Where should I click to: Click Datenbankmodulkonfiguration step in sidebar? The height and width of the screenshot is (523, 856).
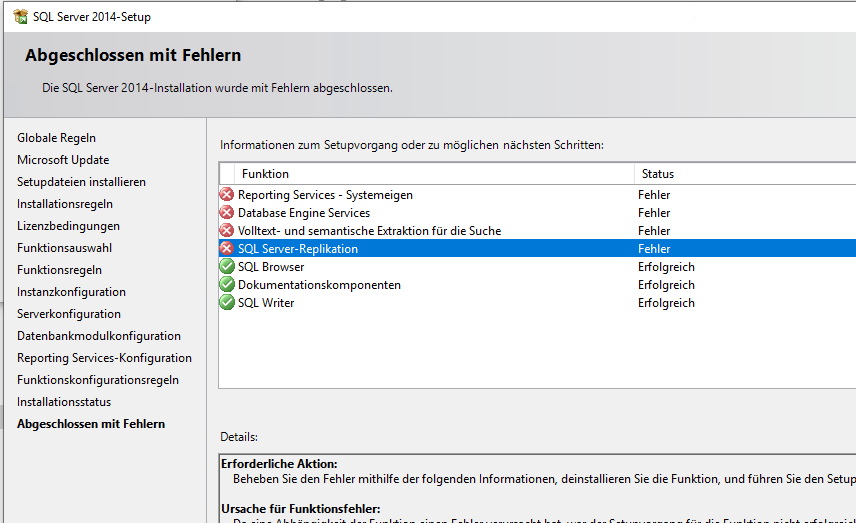click(x=99, y=336)
